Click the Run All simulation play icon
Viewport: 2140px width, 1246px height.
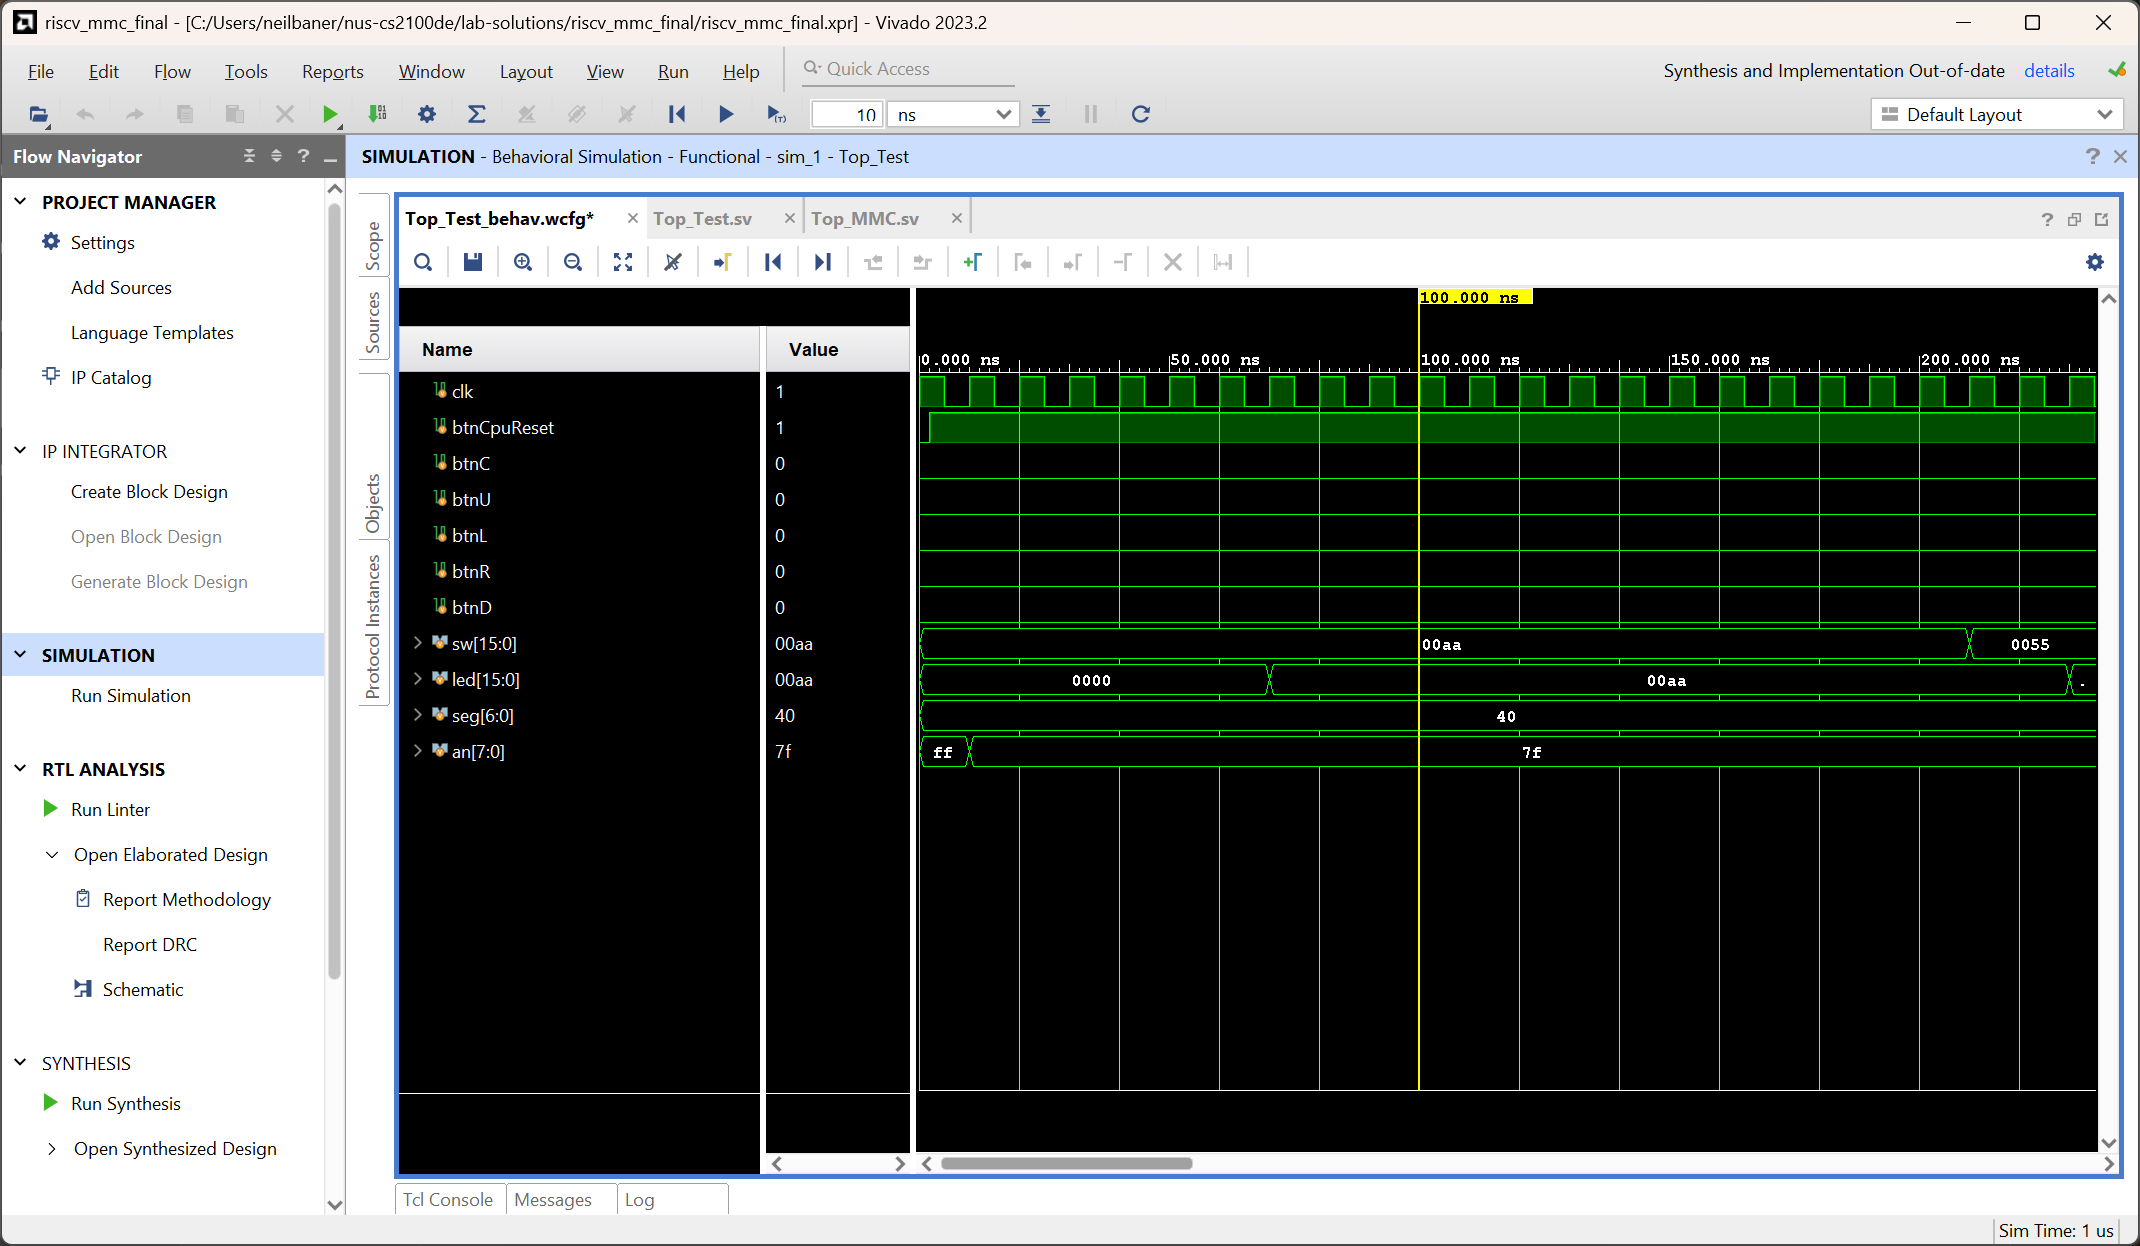(726, 114)
